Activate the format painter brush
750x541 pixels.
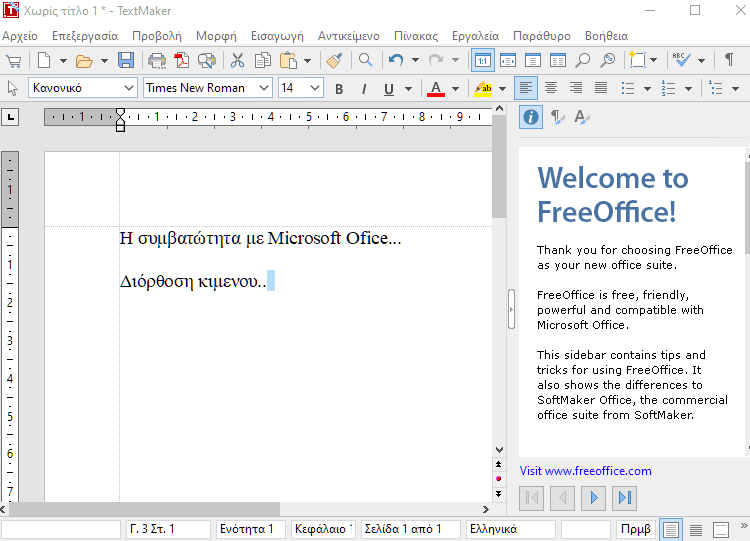pyautogui.click(x=334, y=61)
